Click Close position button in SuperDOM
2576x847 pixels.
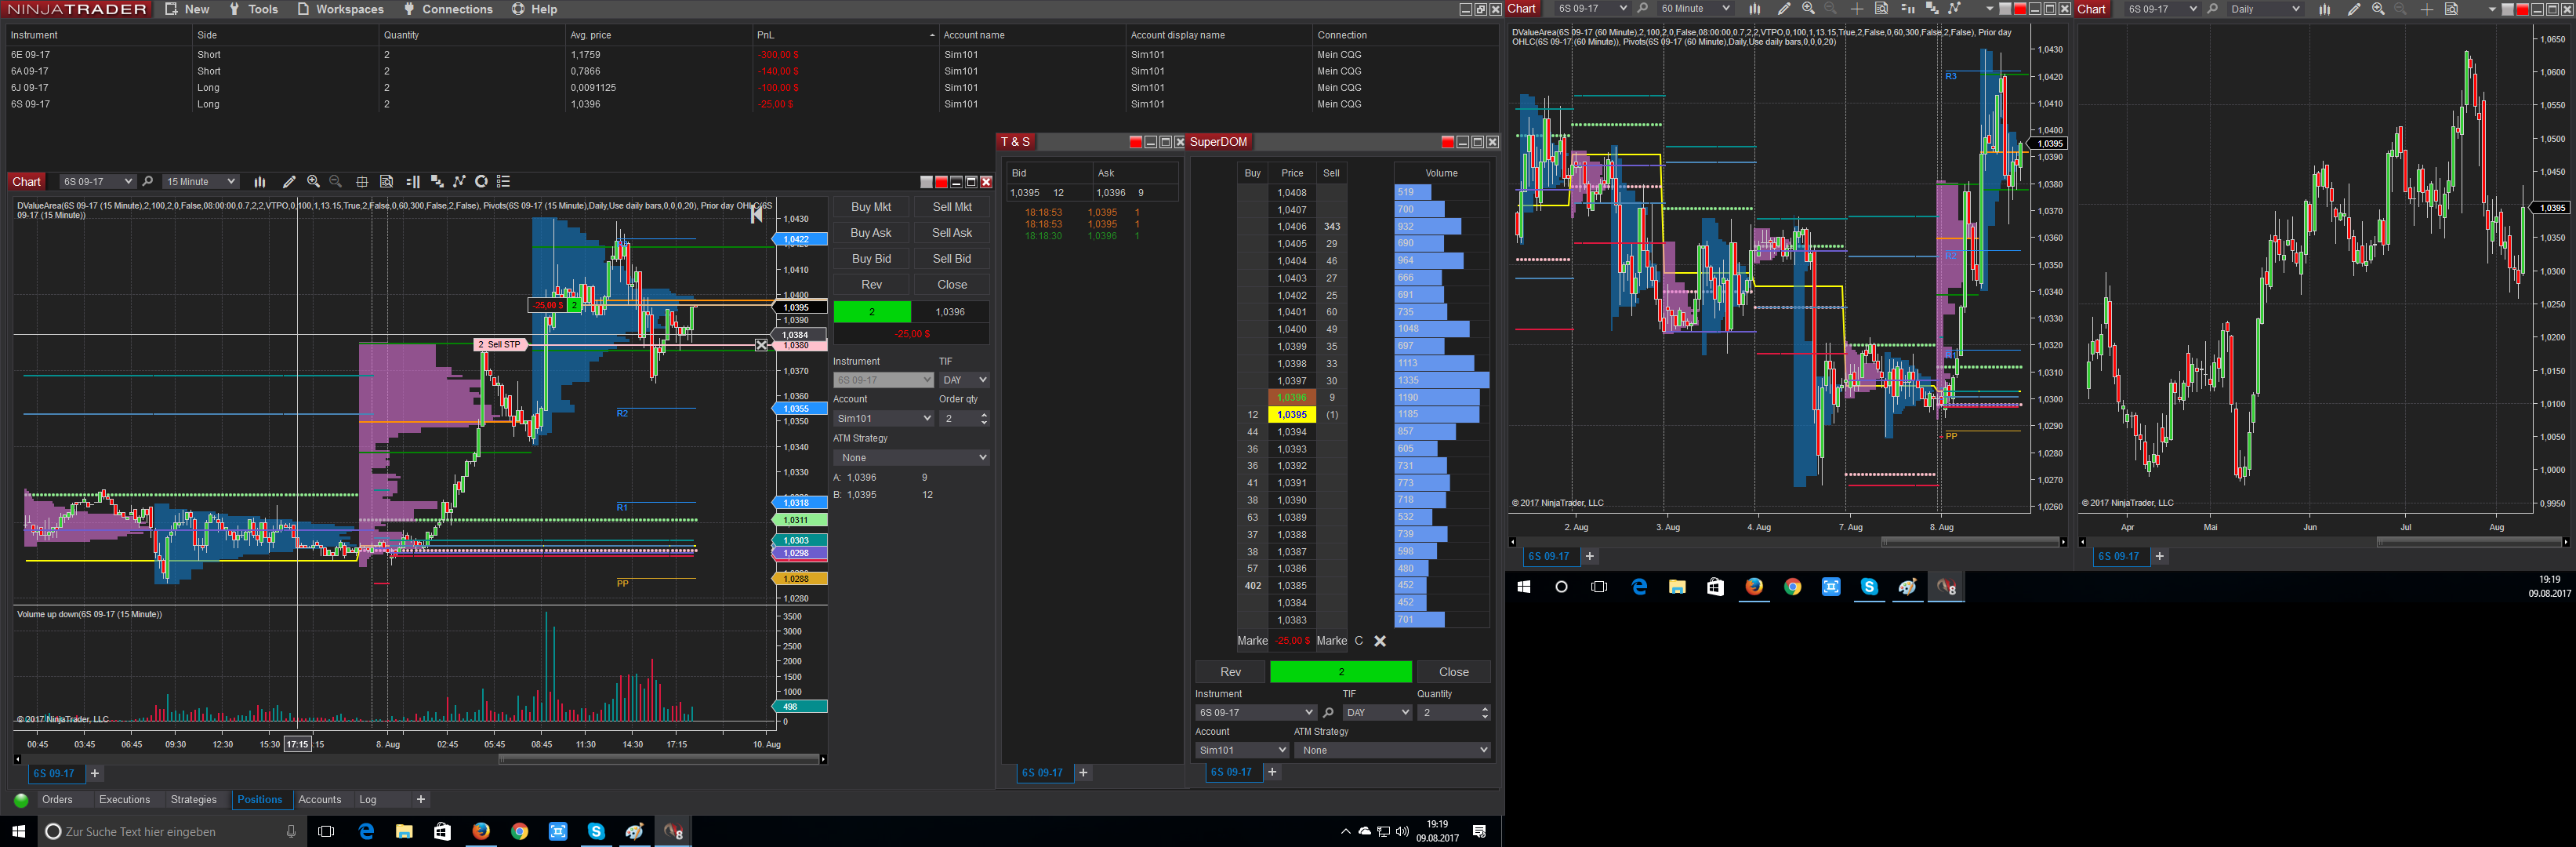pos(1454,672)
